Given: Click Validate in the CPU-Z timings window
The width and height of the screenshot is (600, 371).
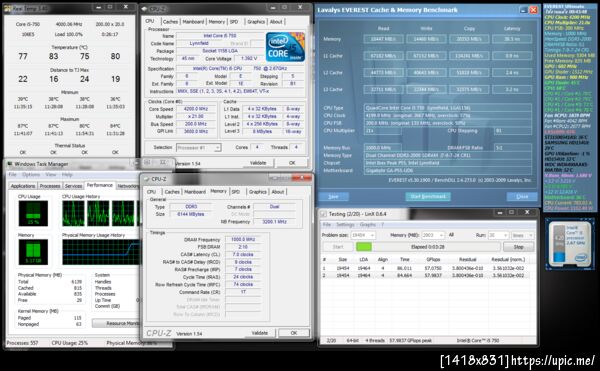Looking at the screenshot, I should coord(260,333).
